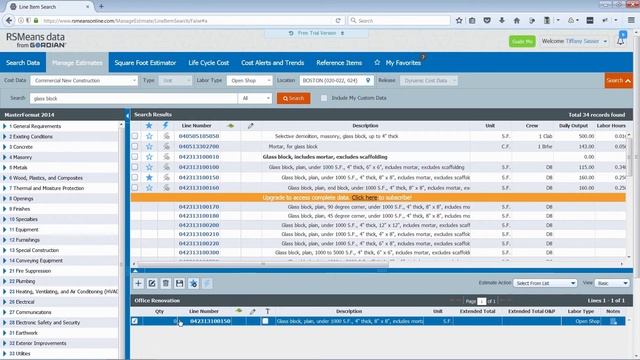Open Cost Alerts and Trends tab
This screenshot has width=640, height=360.
(272, 62)
